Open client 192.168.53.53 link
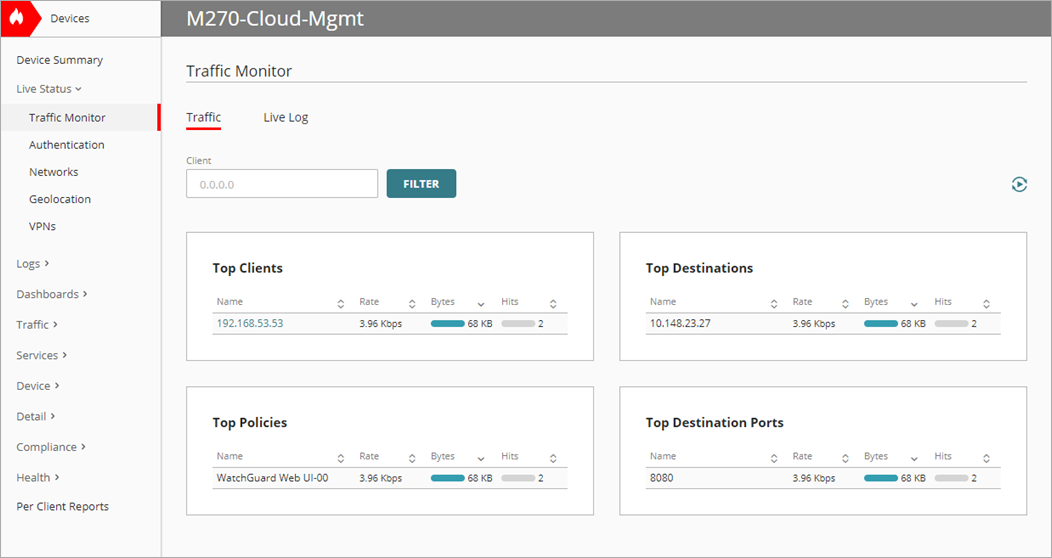The width and height of the screenshot is (1052, 558). (250, 323)
